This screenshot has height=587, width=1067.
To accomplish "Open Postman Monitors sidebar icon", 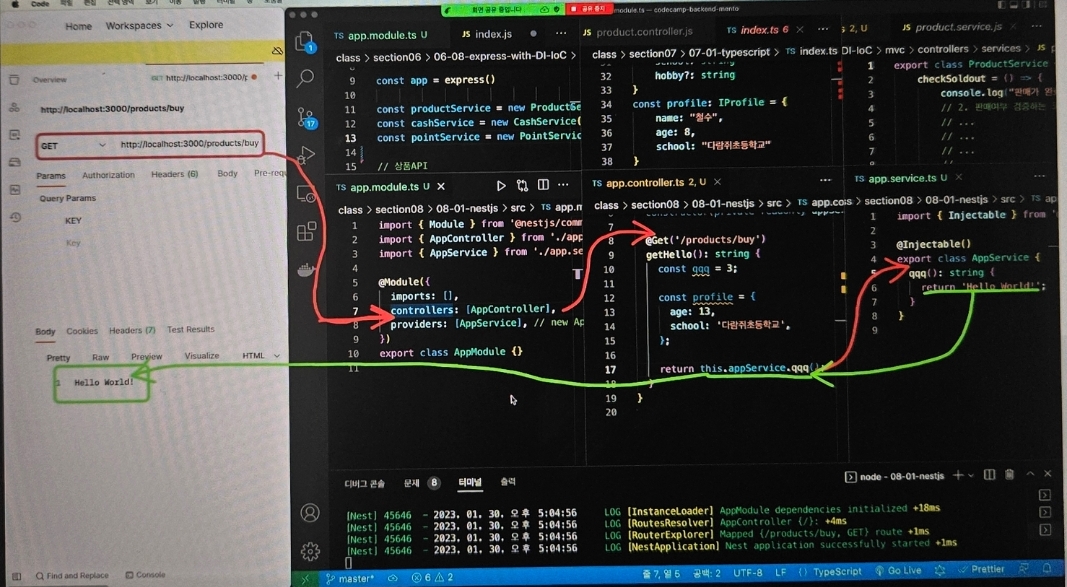I will coord(14,189).
